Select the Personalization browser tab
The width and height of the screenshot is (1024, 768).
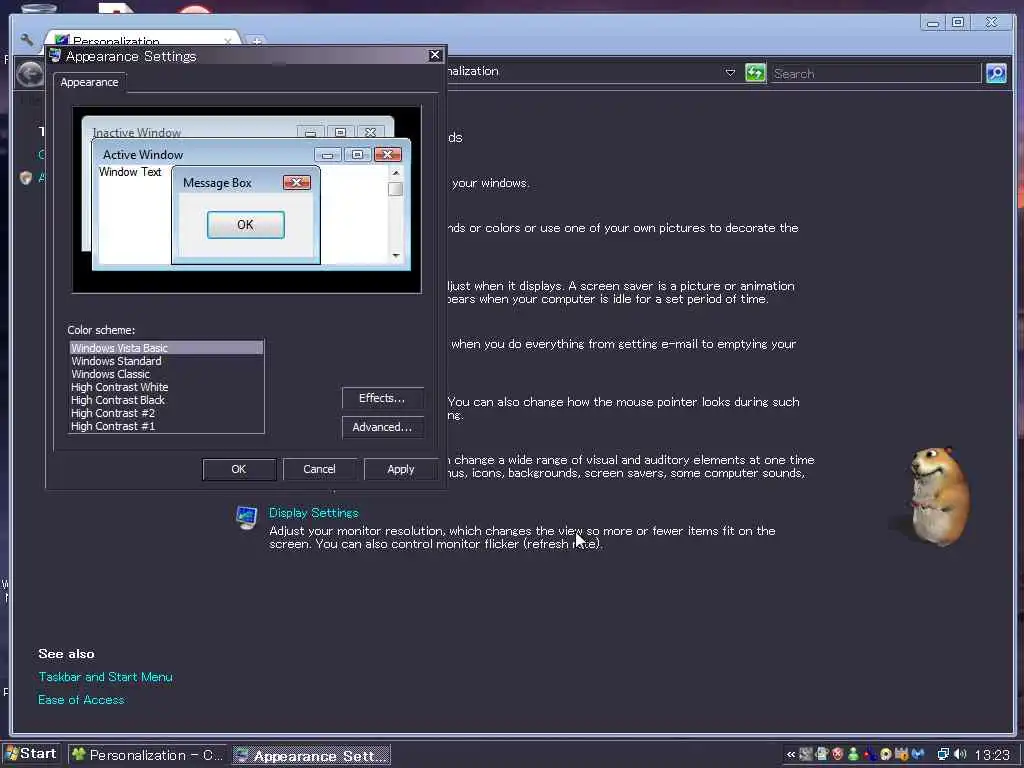(x=140, y=40)
